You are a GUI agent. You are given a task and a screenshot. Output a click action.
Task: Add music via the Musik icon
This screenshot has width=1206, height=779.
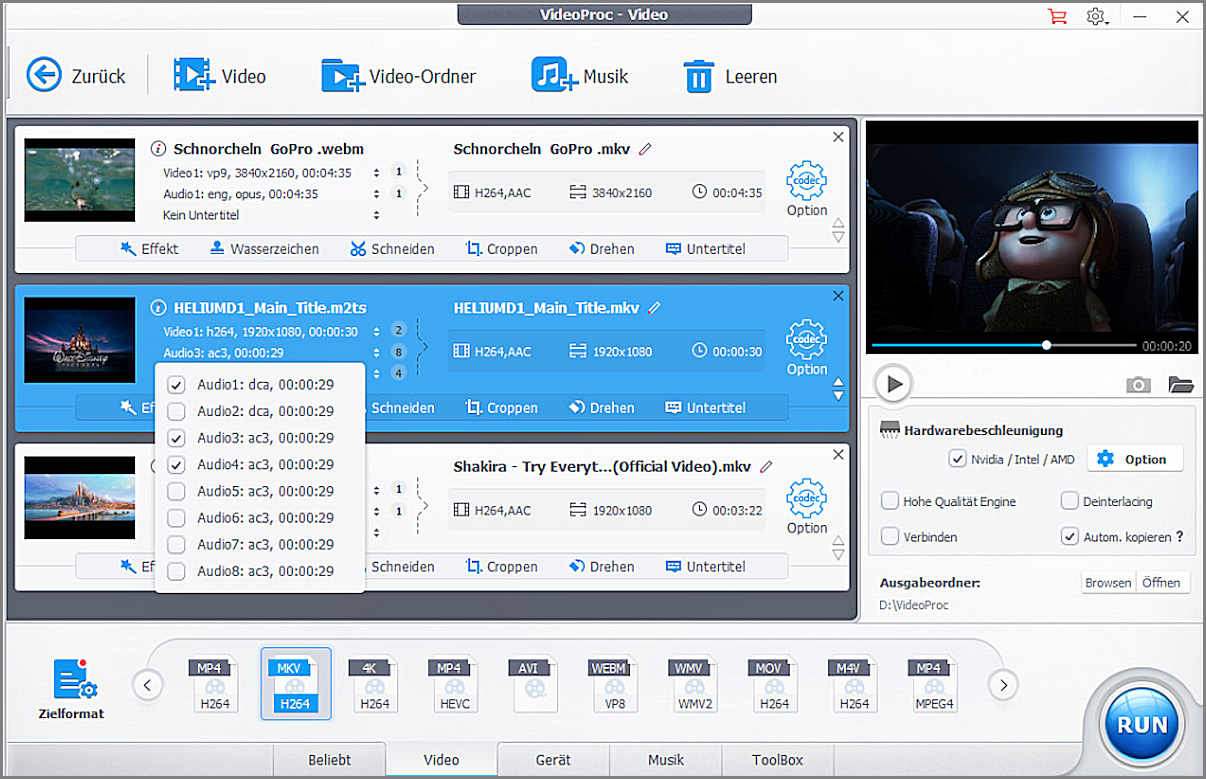coord(554,75)
